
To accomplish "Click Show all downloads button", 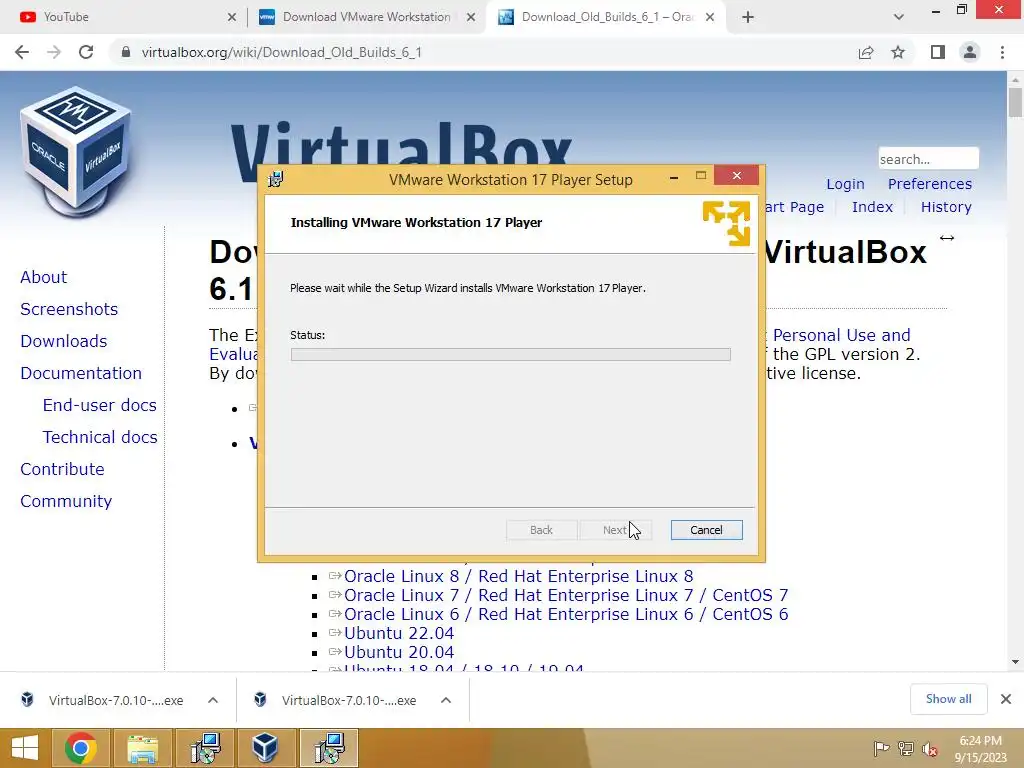I will click(948, 699).
